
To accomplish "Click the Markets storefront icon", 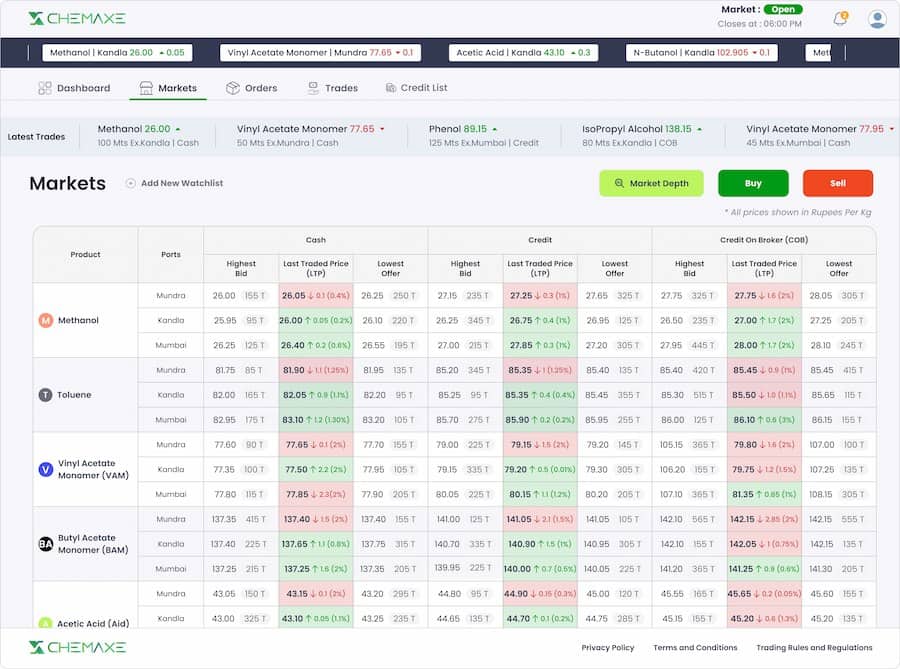I will pyautogui.click(x=146, y=88).
